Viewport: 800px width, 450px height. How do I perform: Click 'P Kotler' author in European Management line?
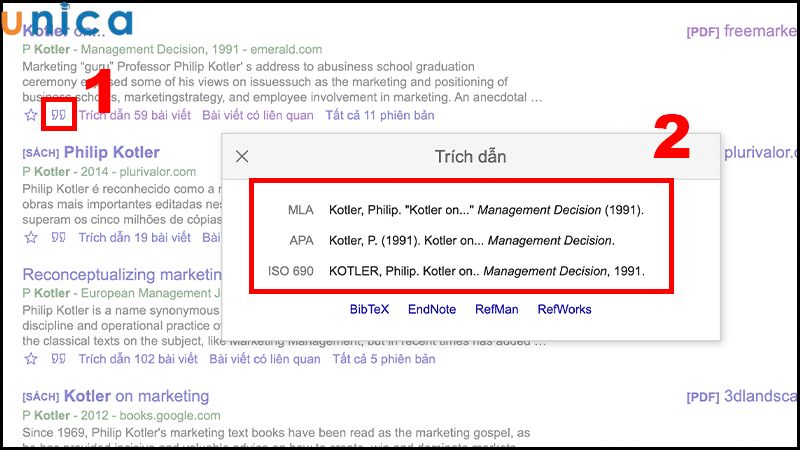click(x=46, y=293)
